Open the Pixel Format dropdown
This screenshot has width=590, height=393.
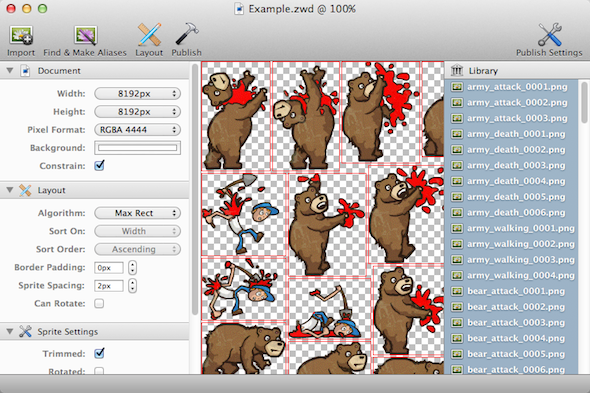coord(138,129)
